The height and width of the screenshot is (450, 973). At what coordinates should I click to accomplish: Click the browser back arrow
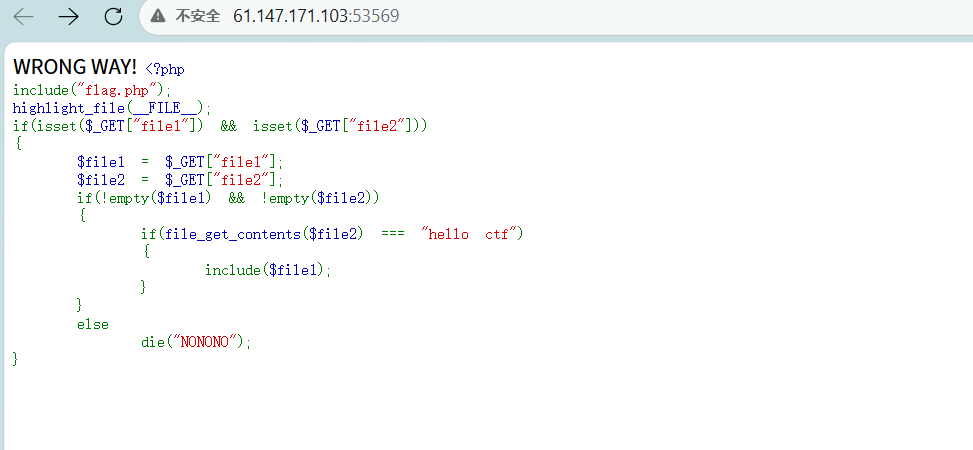pyautogui.click(x=24, y=16)
